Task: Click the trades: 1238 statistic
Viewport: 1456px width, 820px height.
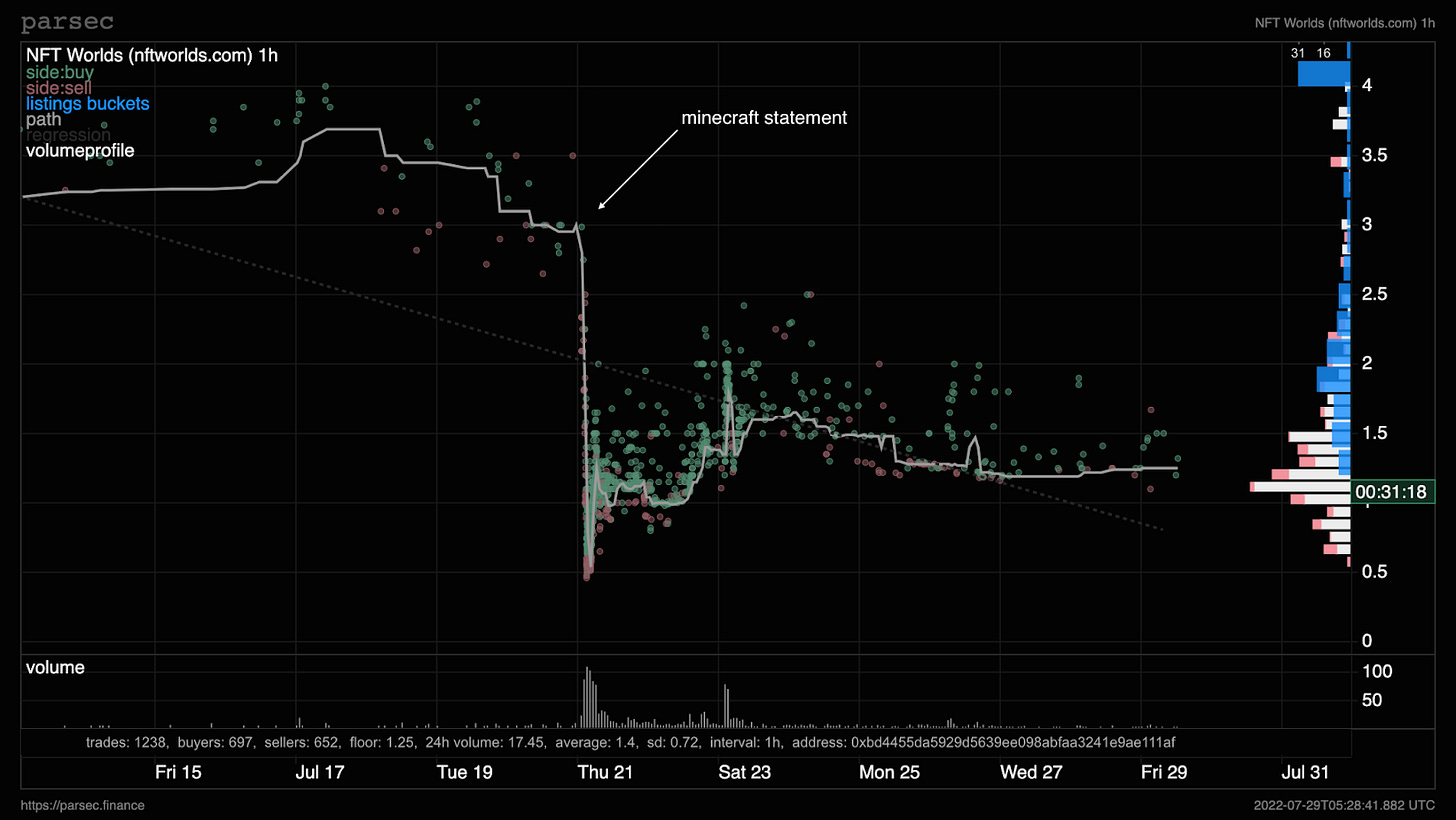Action: (126, 743)
